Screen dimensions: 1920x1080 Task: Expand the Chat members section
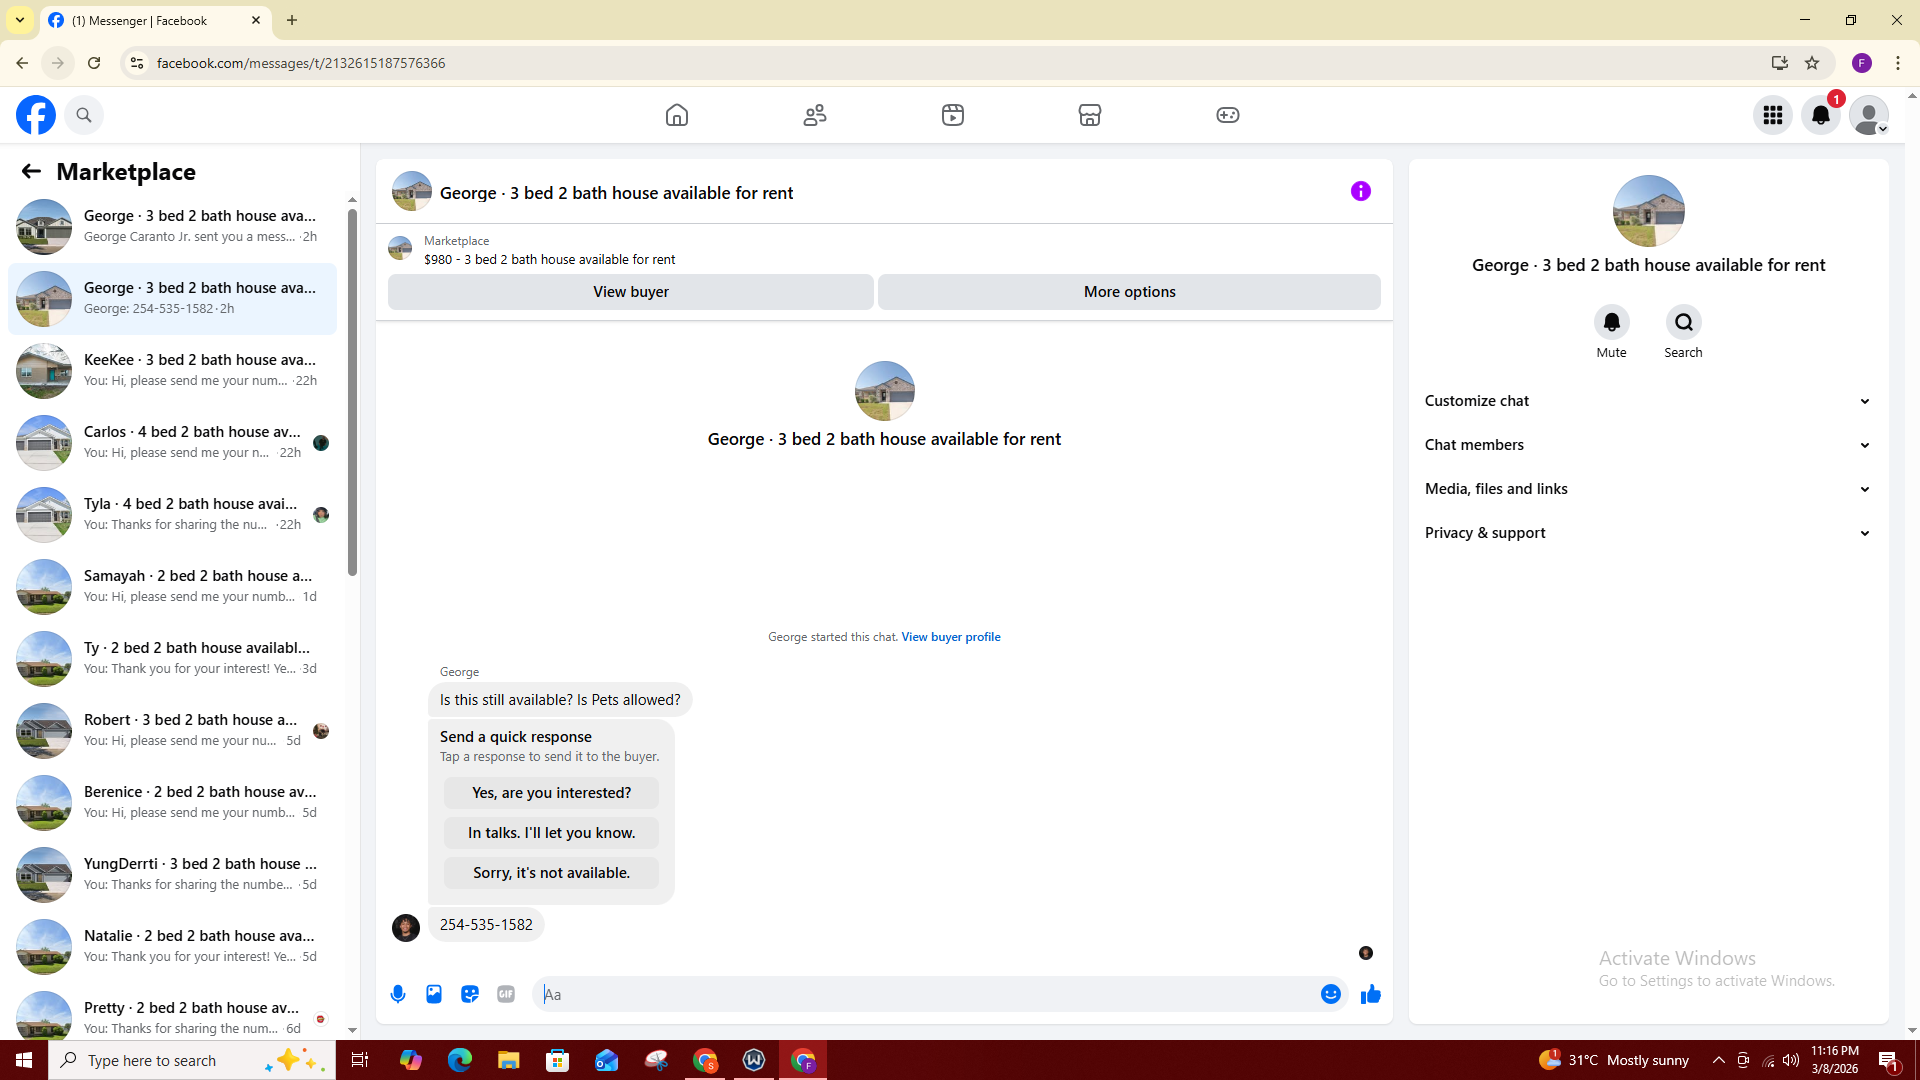coord(1647,445)
